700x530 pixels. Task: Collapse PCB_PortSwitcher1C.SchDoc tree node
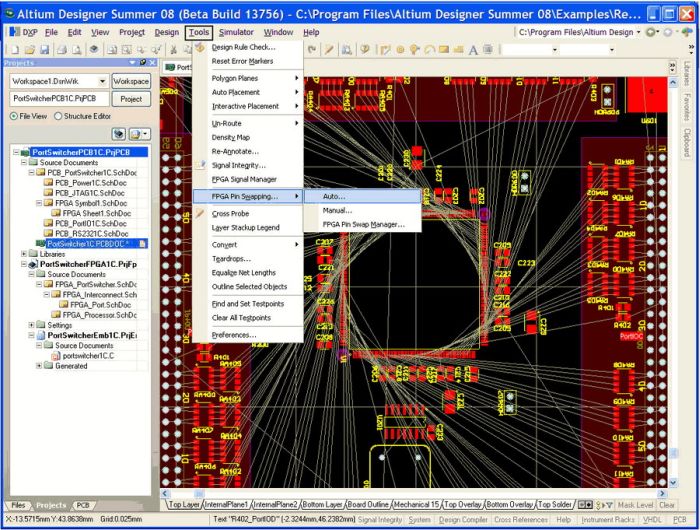pyautogui.click(x=32, y=172)
